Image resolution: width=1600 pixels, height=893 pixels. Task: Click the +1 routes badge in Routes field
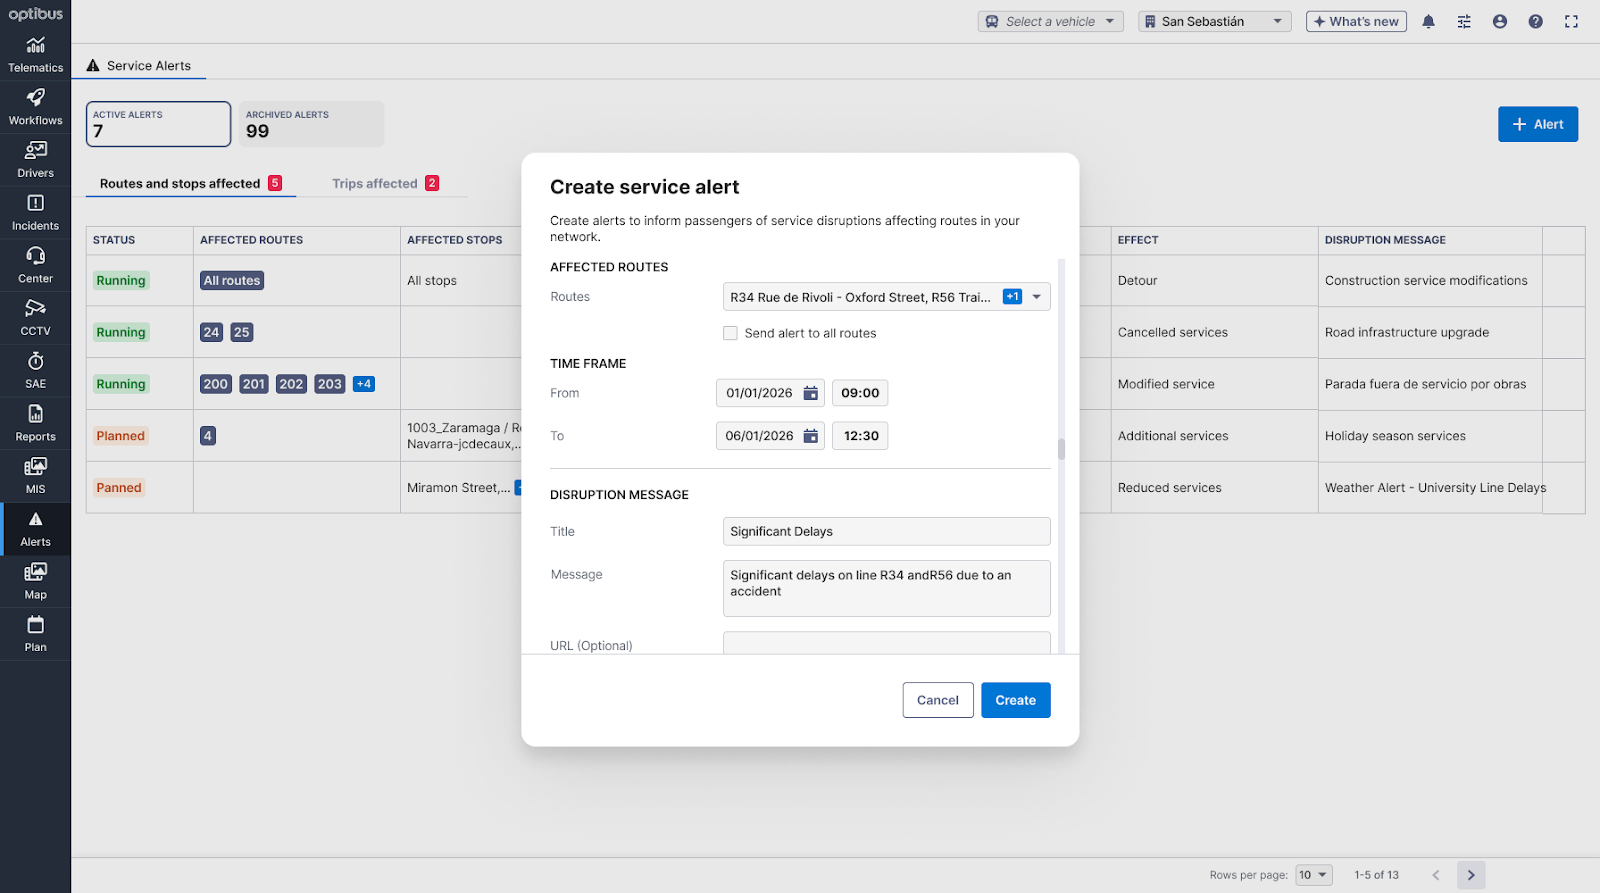(x=1012, y=297)
